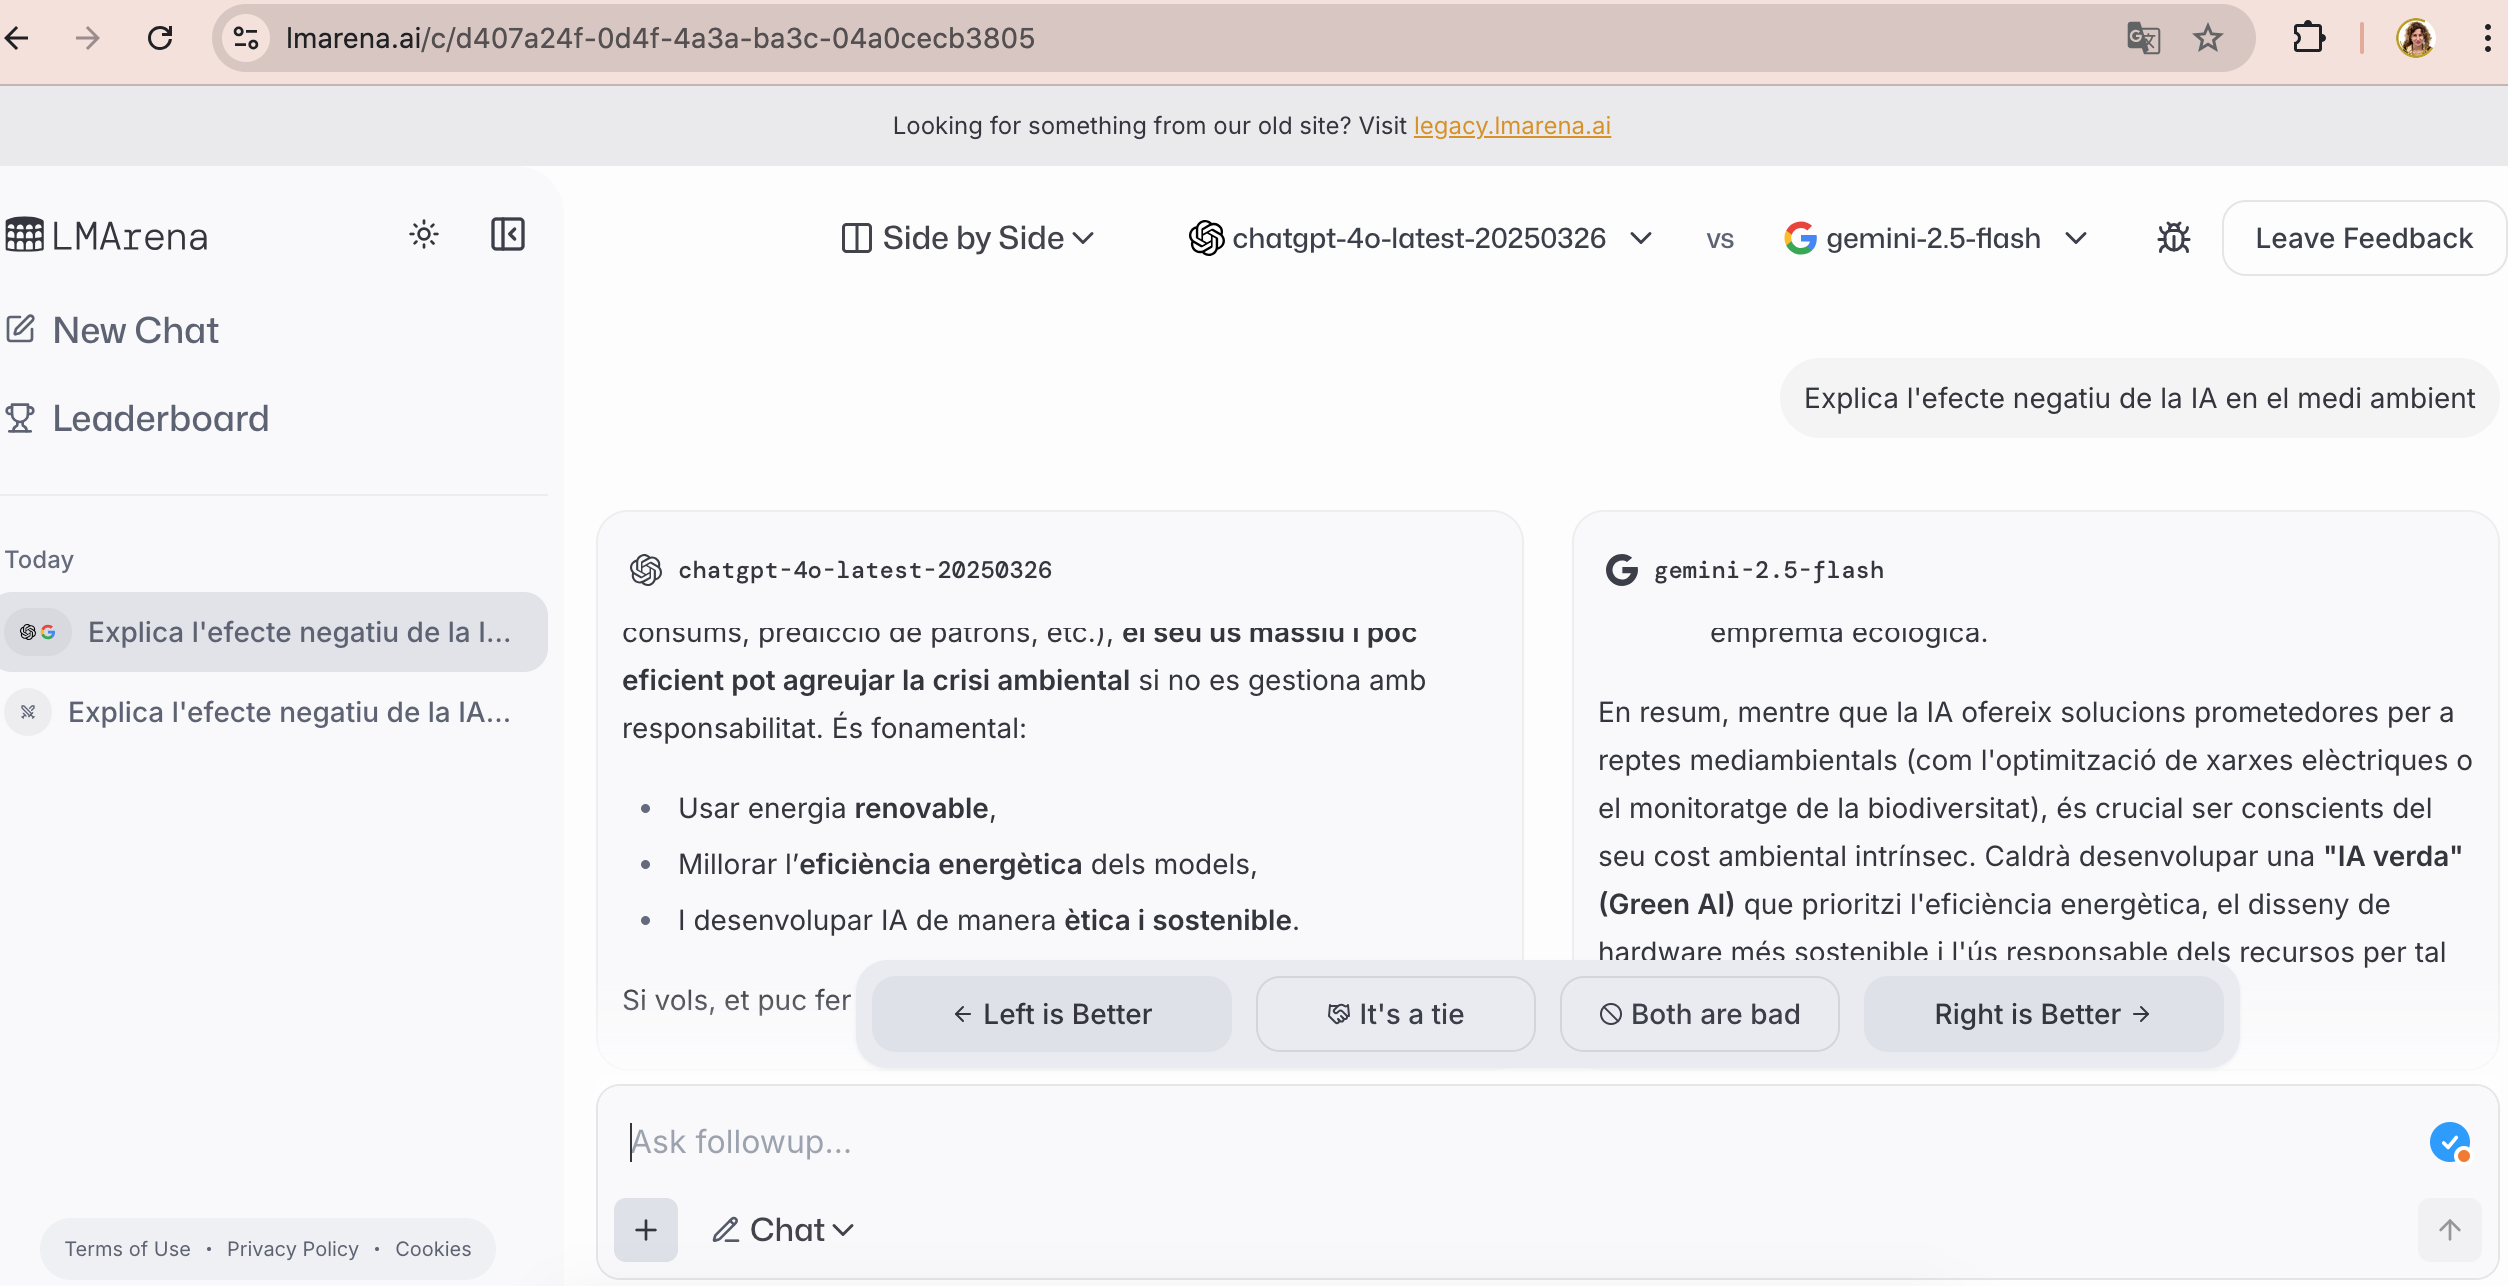Click the plus attachment button
The width and height of the screenshot is (2508, 1286).
[x=646, y=1229]
